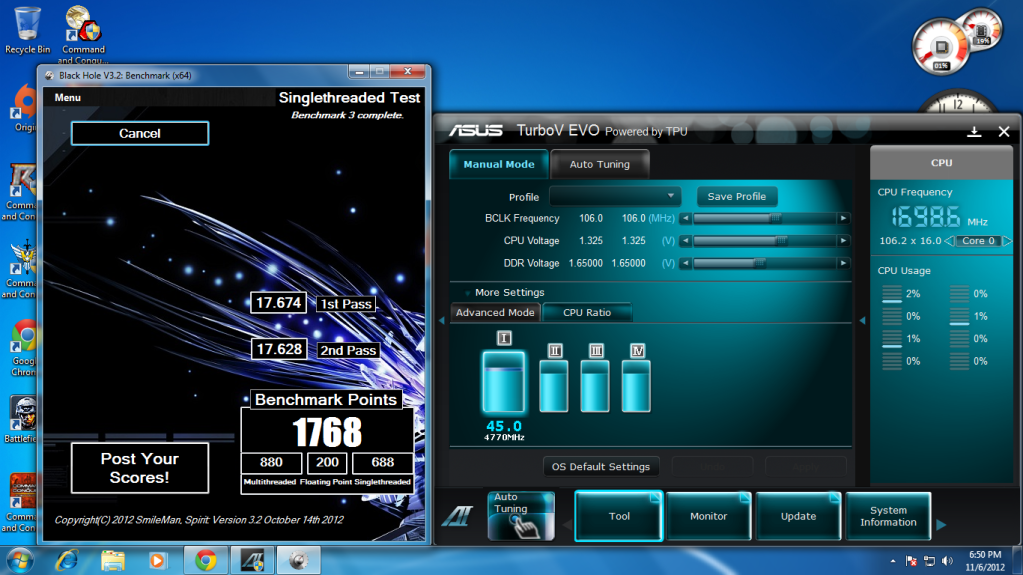Click core II ratio bar
Viewport: 1023px width, 575px height.
pyautogui.click(x=554, y=386)
